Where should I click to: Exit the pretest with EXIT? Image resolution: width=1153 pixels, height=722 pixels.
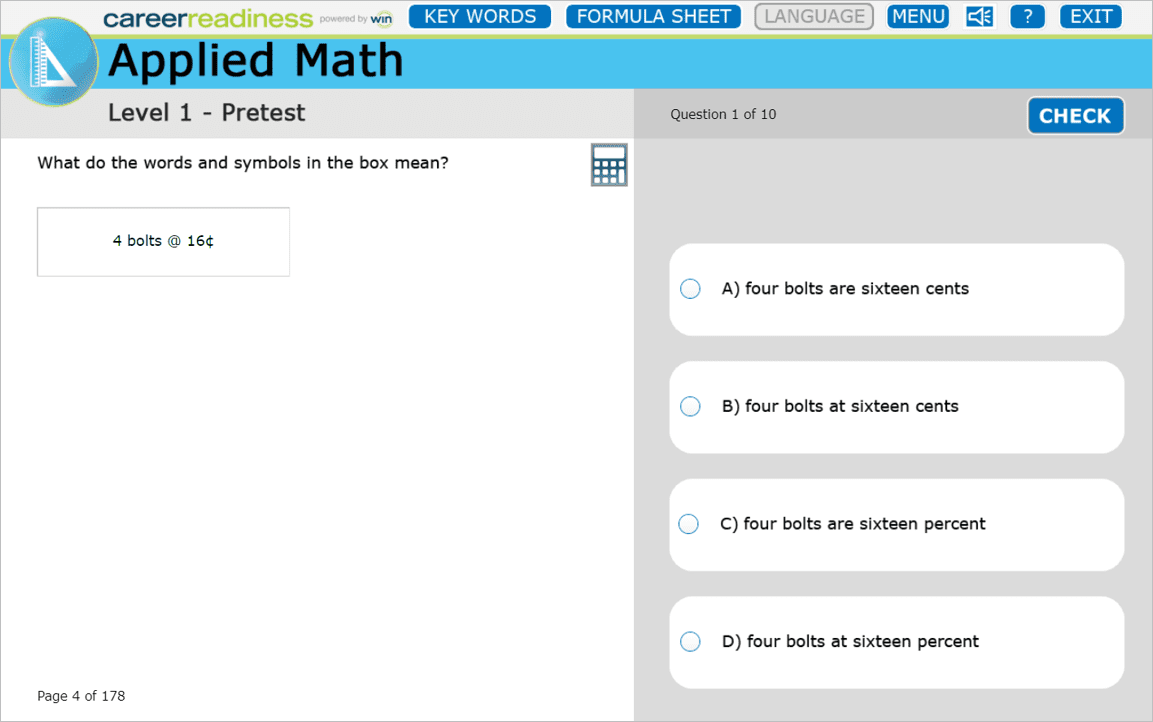click(1090, 16)
